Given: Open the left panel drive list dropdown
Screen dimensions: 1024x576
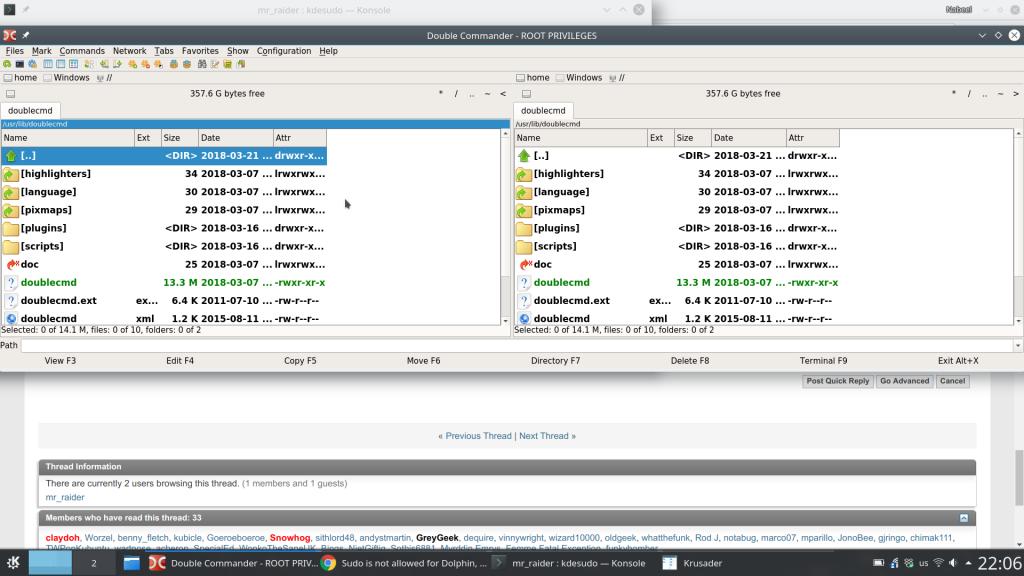Looking at the screenshot, I should (x=10, y=94).
